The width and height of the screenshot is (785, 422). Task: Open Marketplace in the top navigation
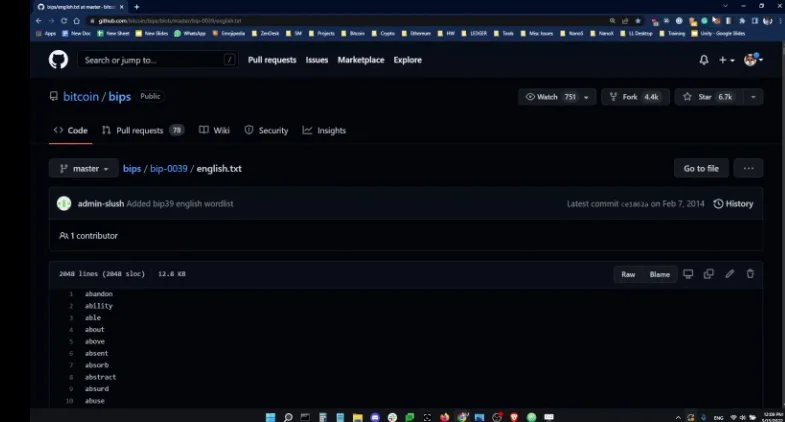(x=361, y=60)
